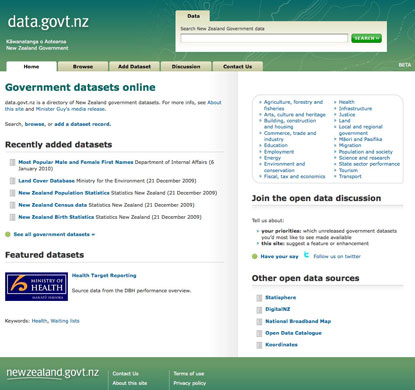Image resolution: width=415 pixels, height=390 pixels.
Task: Open New Zealand Population Statistics dataset
Action: [64, 193]
